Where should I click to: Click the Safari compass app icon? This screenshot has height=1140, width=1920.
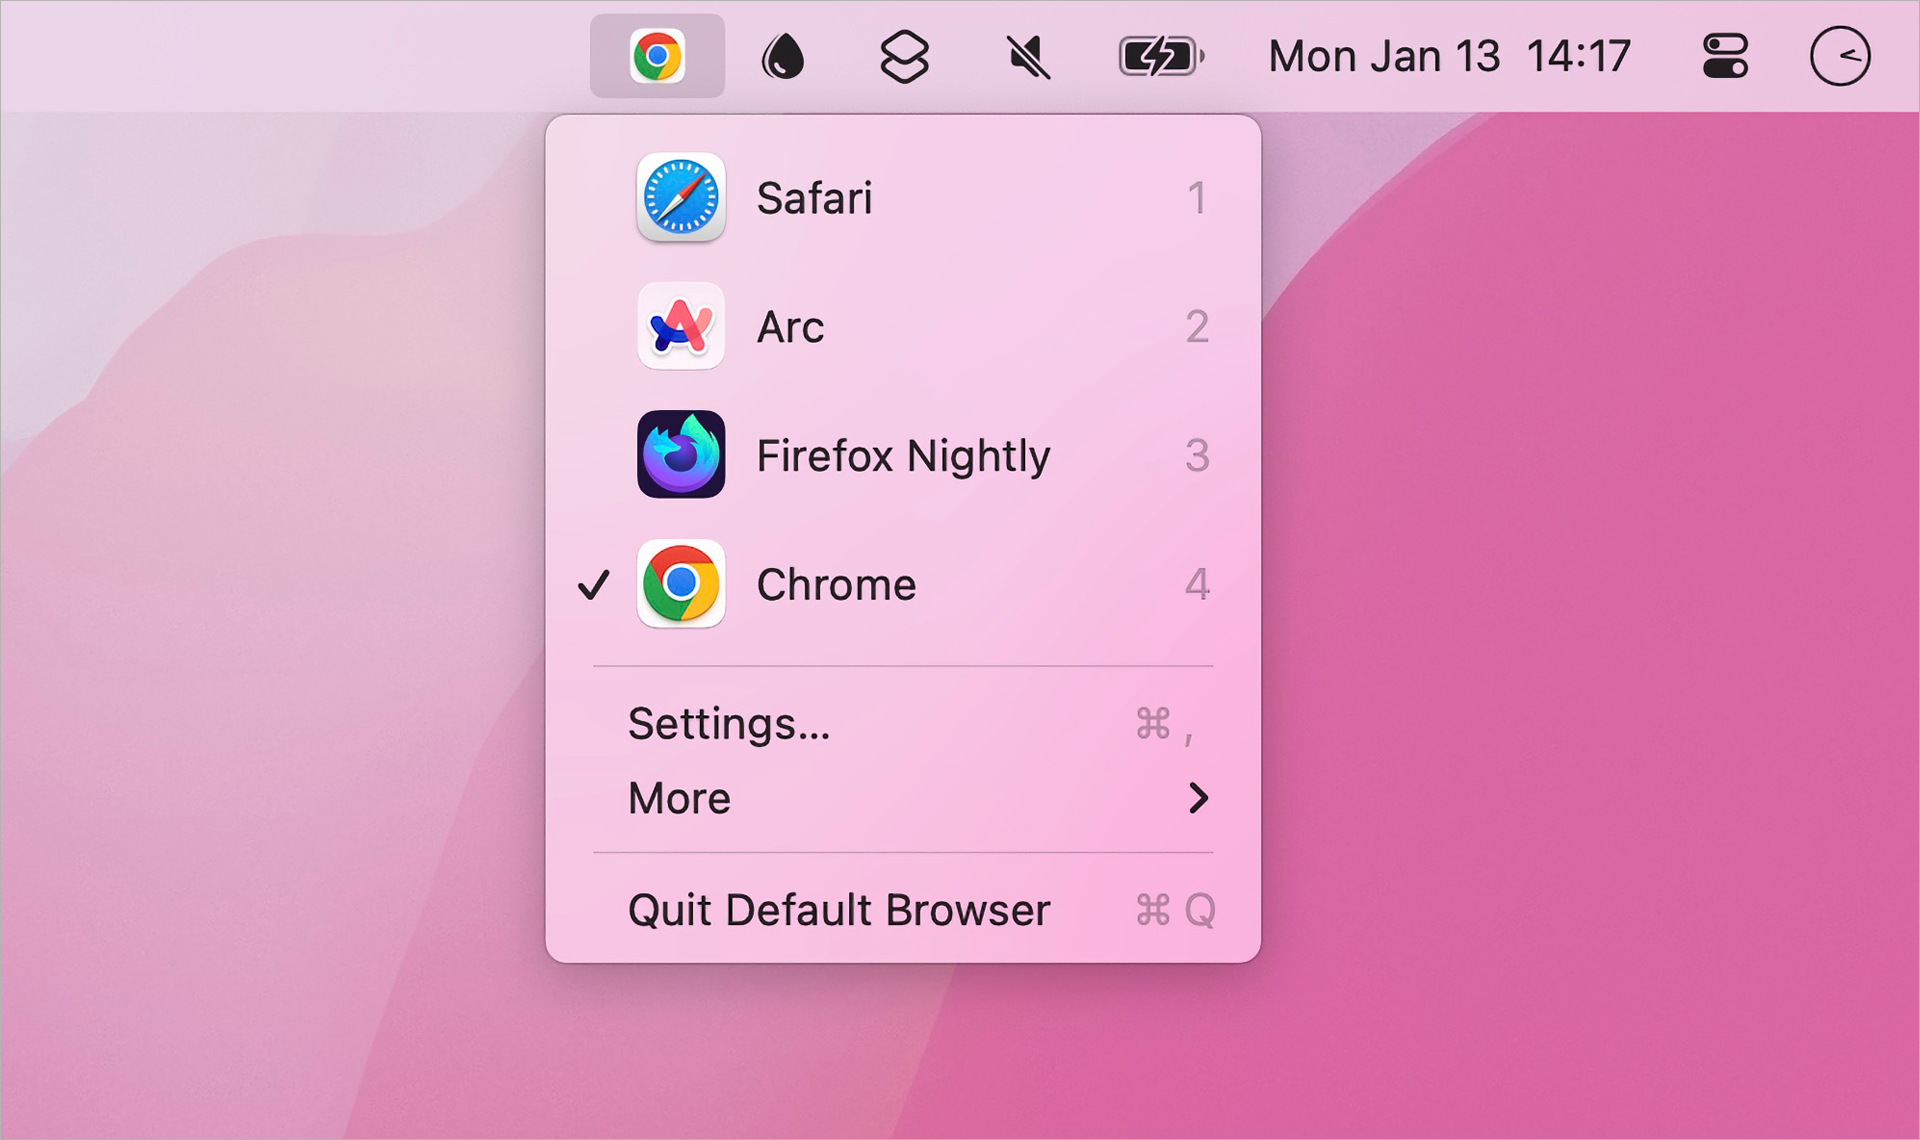coord(681,198)
